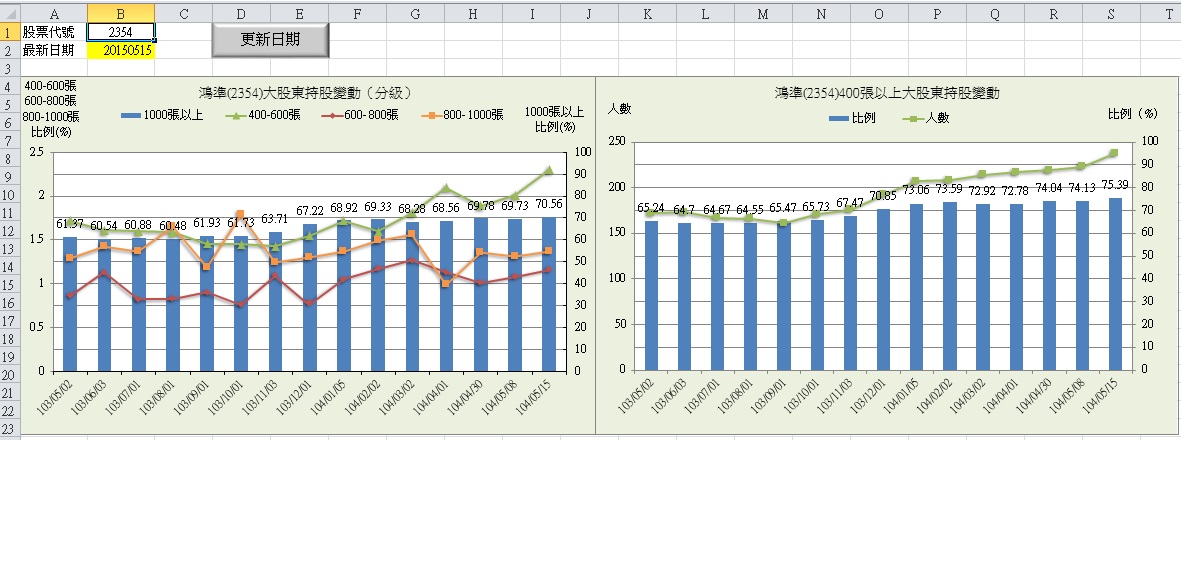Select column B header
The height and width of the screenshot is (561, 1181).
121,14
